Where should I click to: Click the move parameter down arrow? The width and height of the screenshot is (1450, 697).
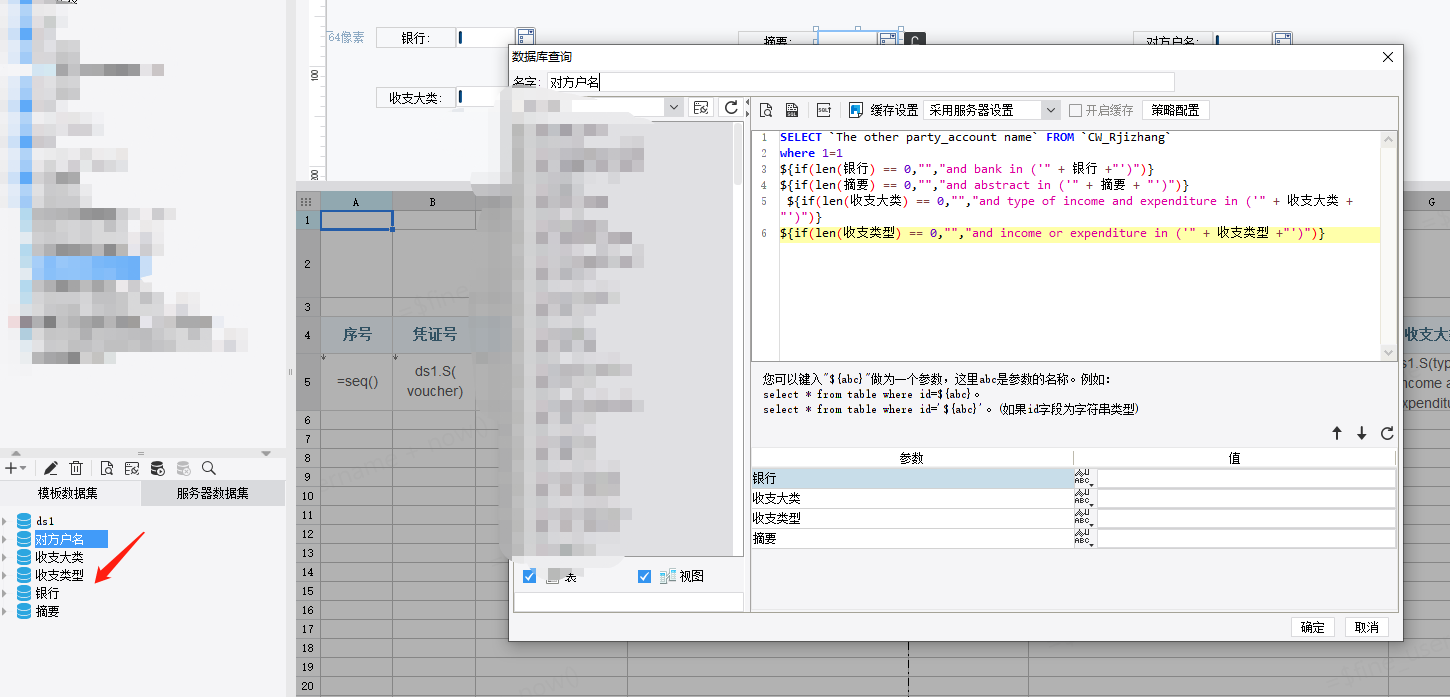(x=1361, y=433)
